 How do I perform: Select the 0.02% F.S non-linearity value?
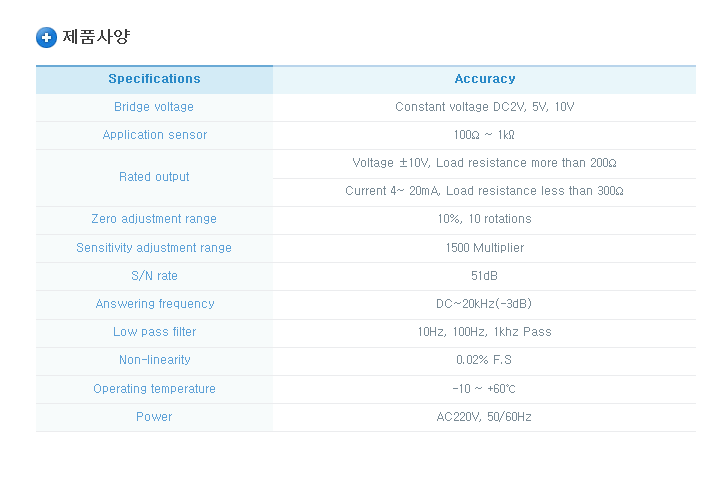(x=484, y=360)
